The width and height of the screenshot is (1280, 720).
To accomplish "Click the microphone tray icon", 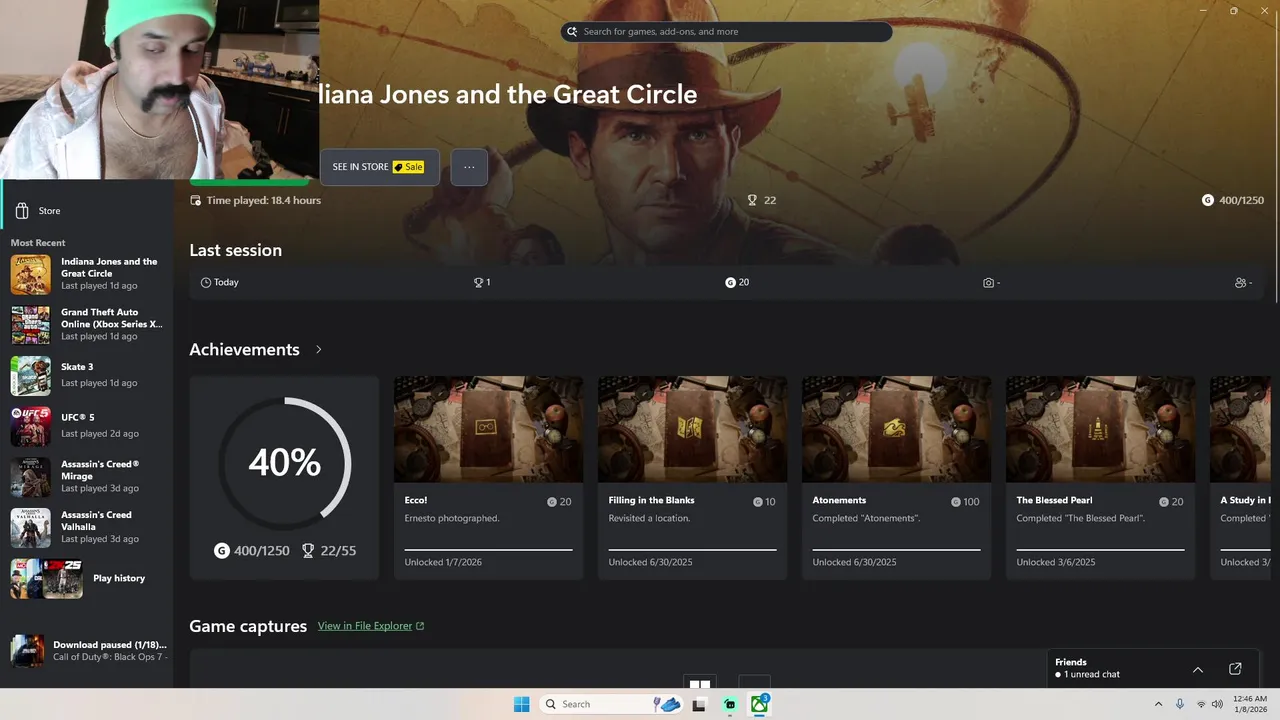I will click(1180, 704).
